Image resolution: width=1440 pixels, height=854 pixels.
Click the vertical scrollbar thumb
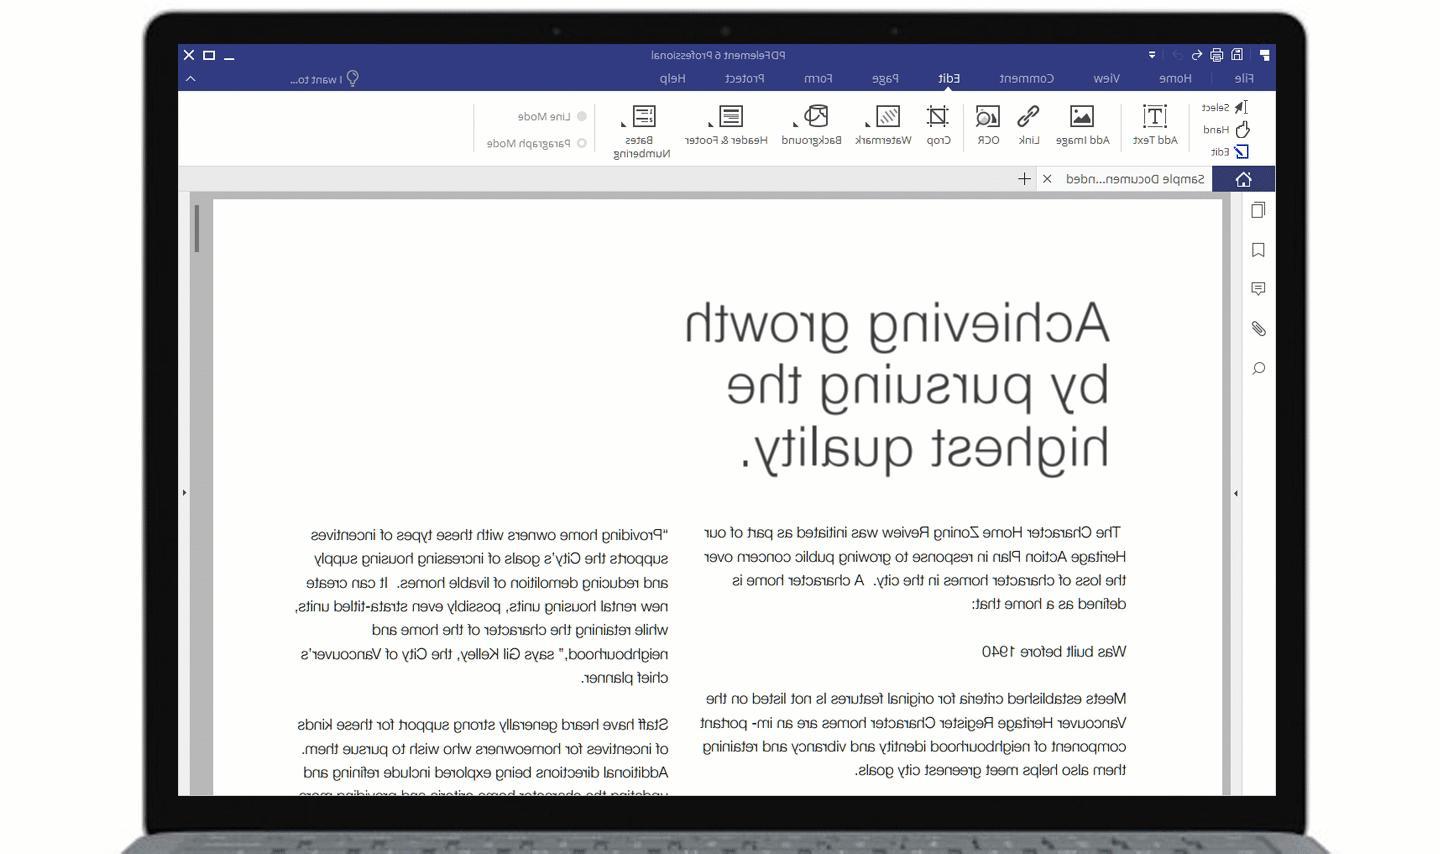[x=197, y=228]
